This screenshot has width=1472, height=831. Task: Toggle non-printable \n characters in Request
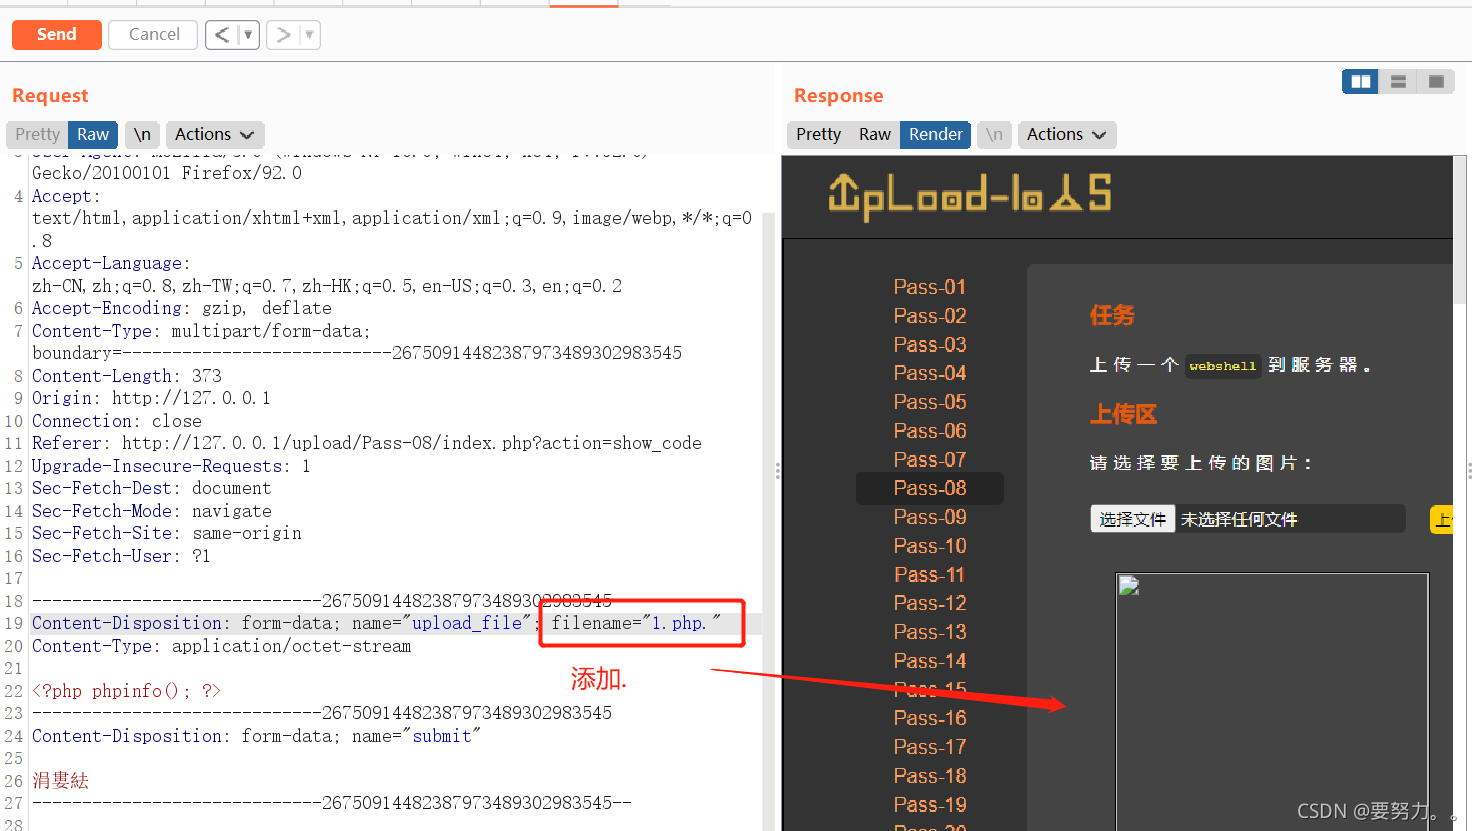coord(143,134)
